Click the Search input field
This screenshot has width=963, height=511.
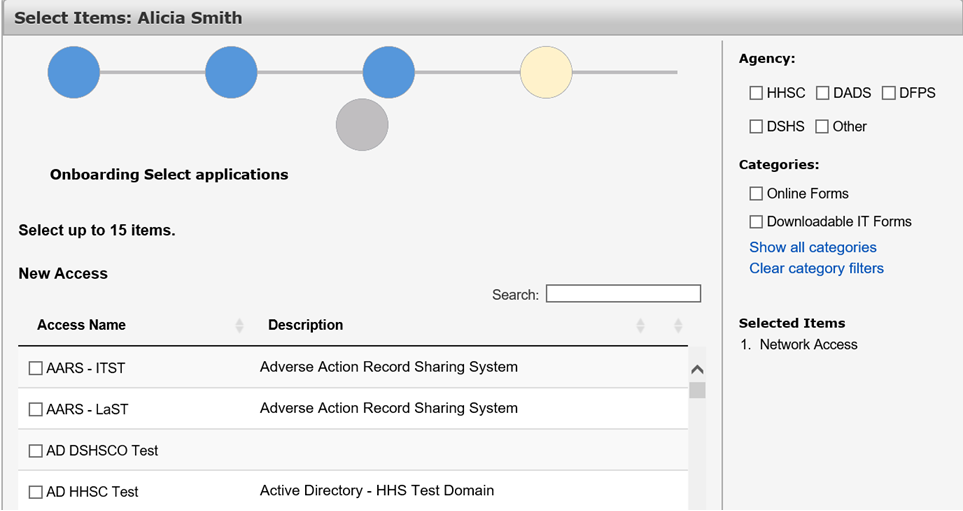(623, 294)
